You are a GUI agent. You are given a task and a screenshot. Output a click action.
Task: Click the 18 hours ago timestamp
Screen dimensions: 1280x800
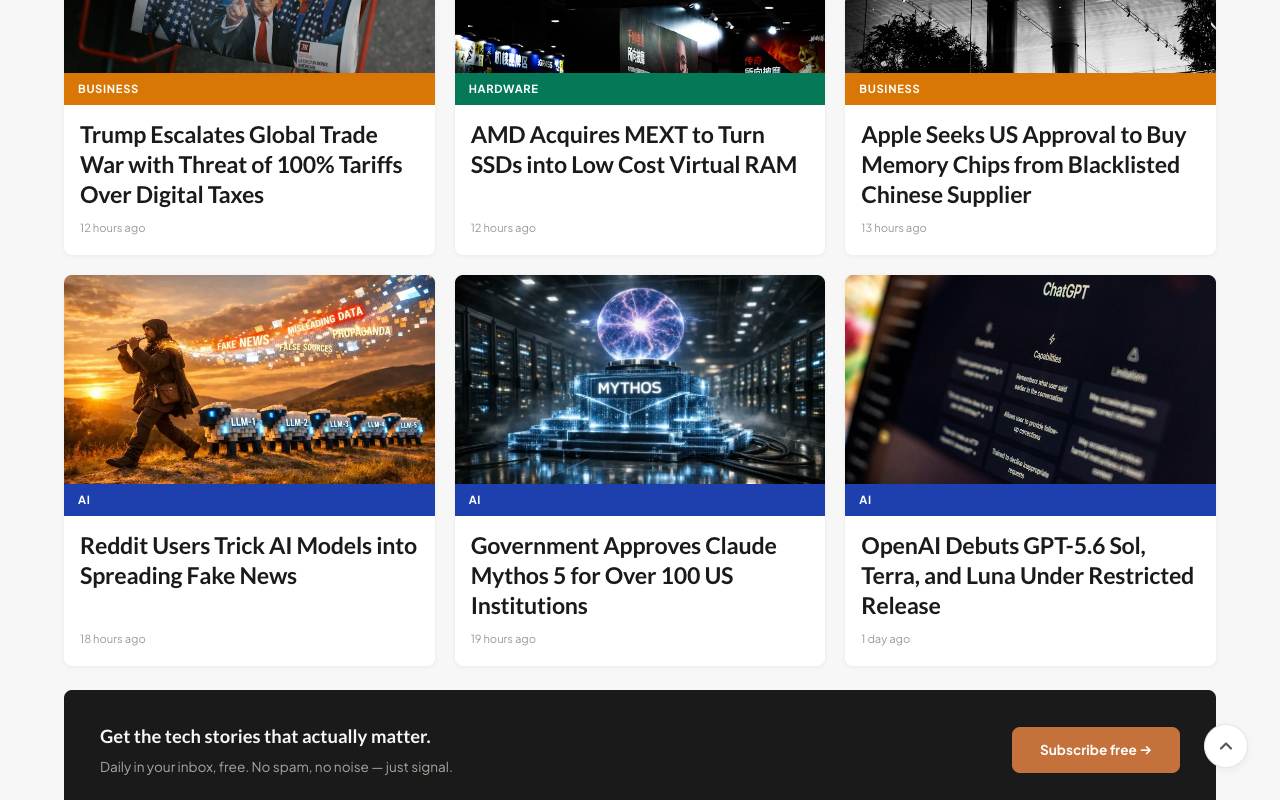[113, 639]
